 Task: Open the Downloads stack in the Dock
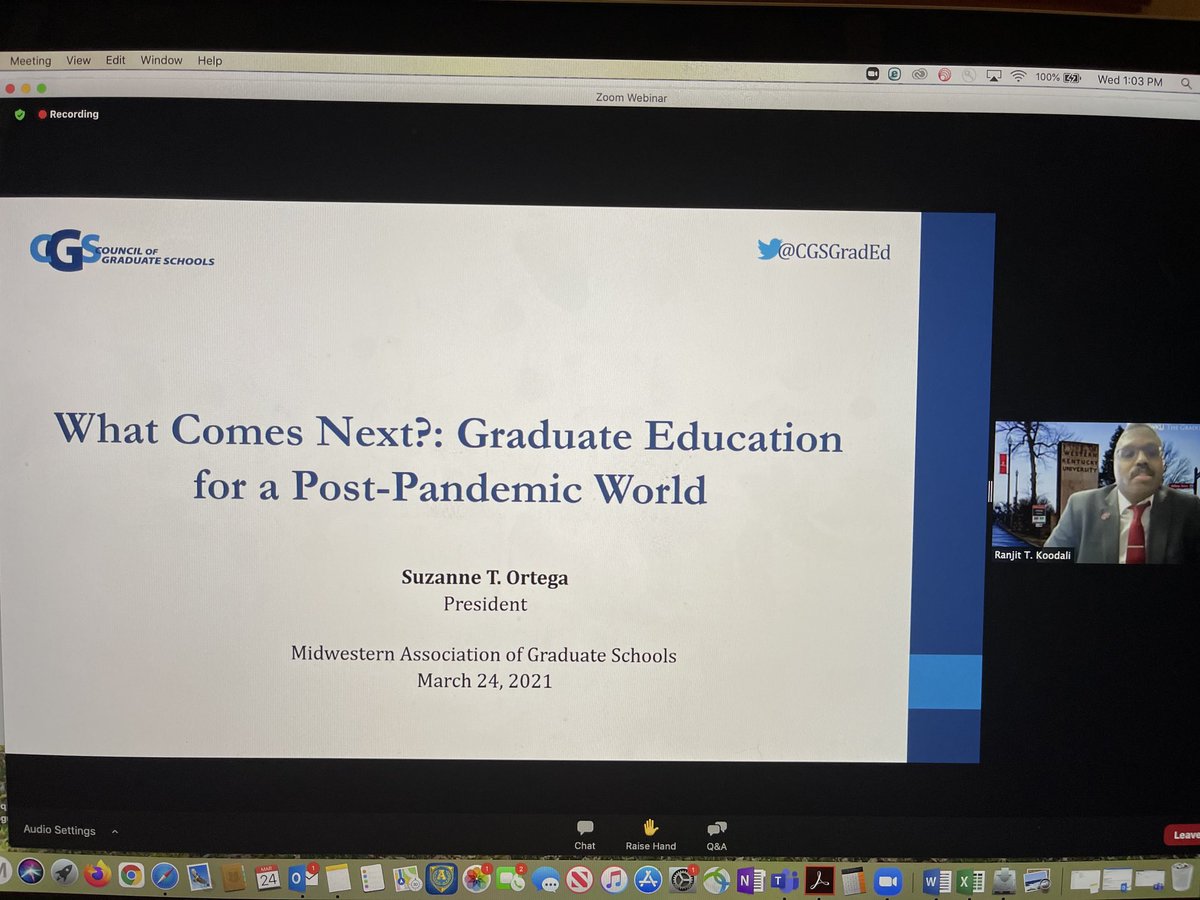coord(1004,882)
